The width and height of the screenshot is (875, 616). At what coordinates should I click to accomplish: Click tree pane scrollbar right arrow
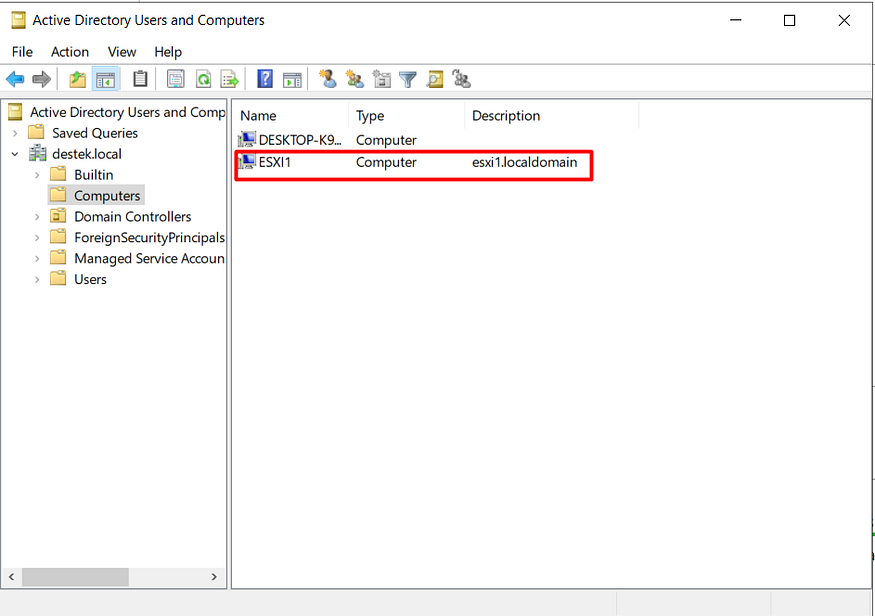pyautogui.click(x=214, y=576)
